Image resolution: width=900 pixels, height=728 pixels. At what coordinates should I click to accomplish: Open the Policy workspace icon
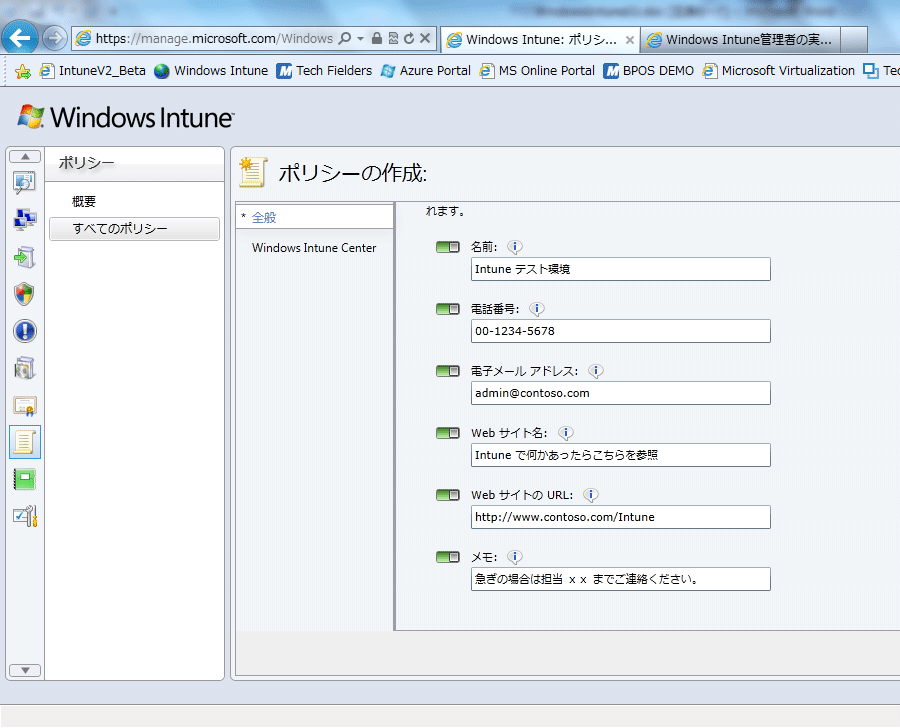pos(25,442)
